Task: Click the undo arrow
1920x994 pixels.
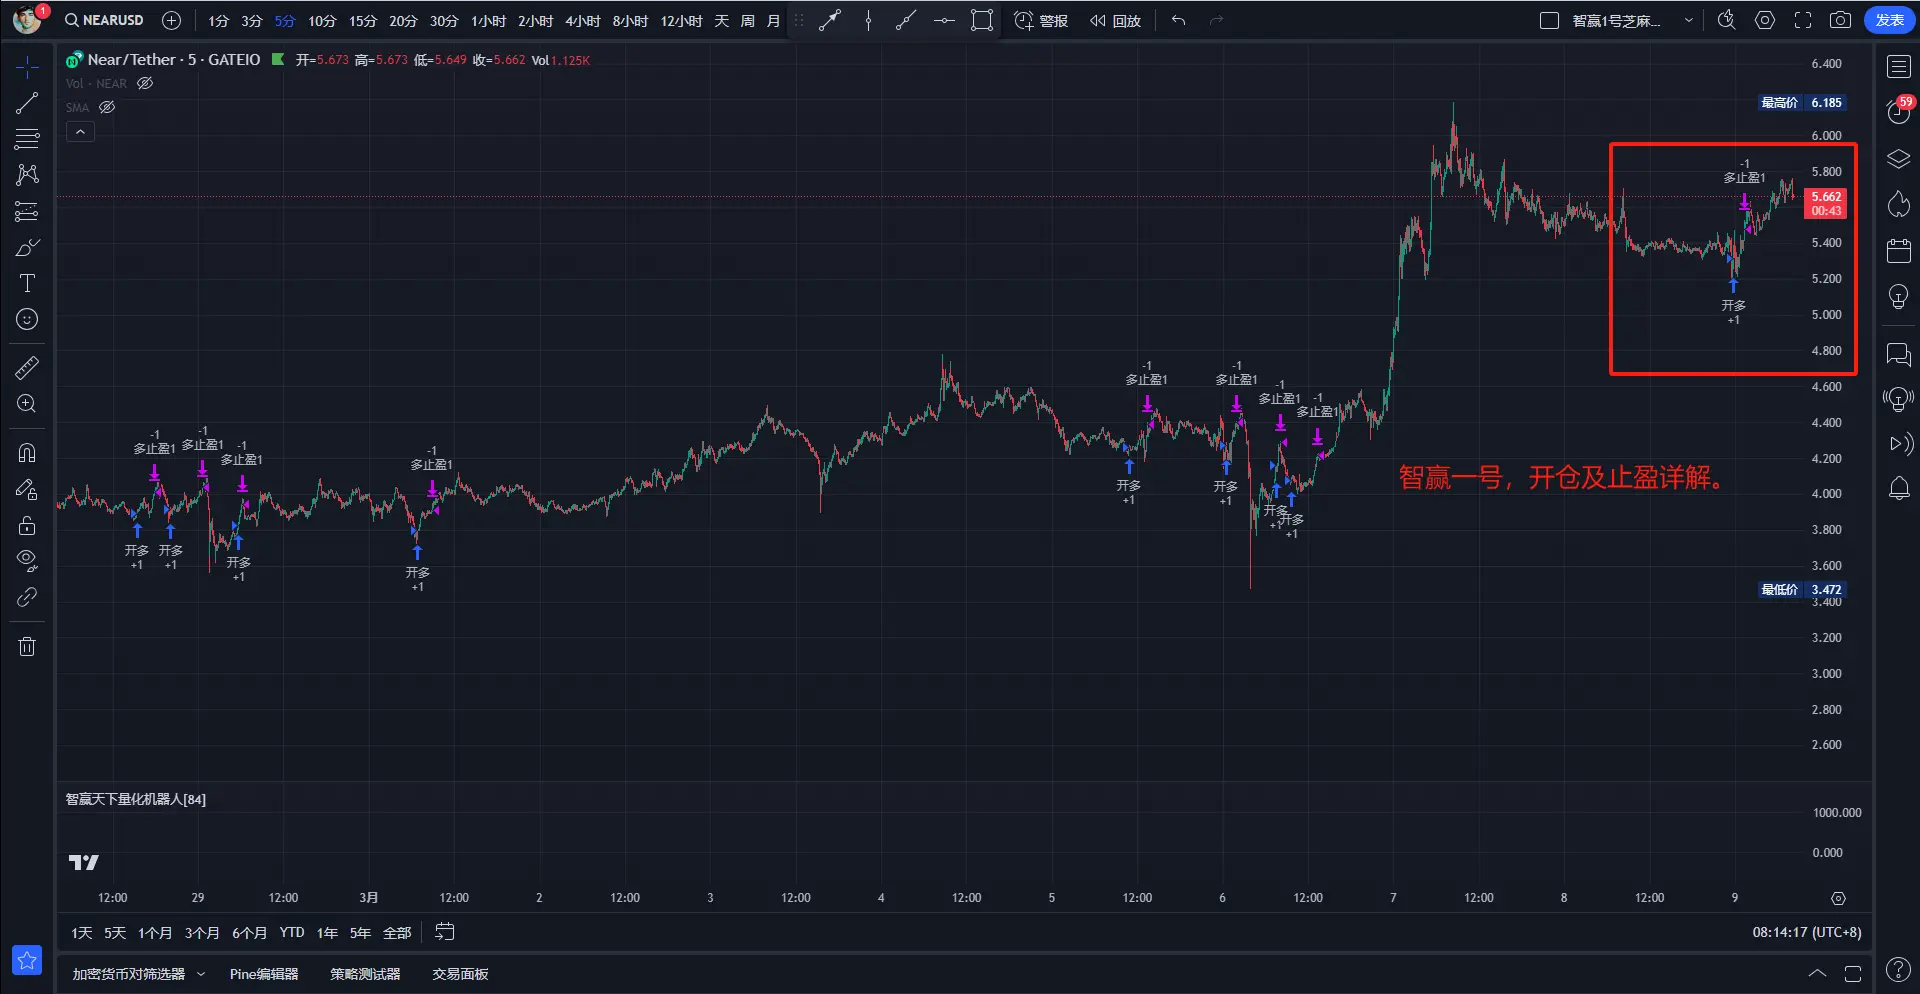Action: coord(1179,20)
